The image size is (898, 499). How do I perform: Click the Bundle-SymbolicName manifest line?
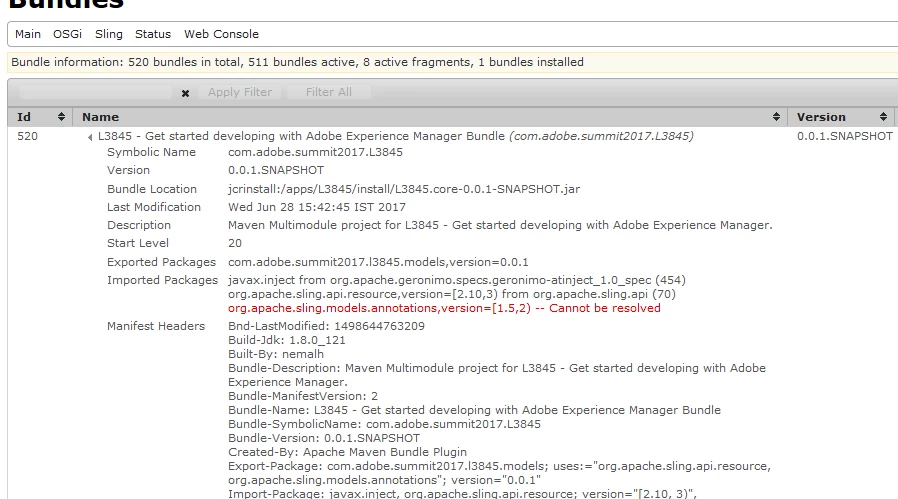[384, 425]
